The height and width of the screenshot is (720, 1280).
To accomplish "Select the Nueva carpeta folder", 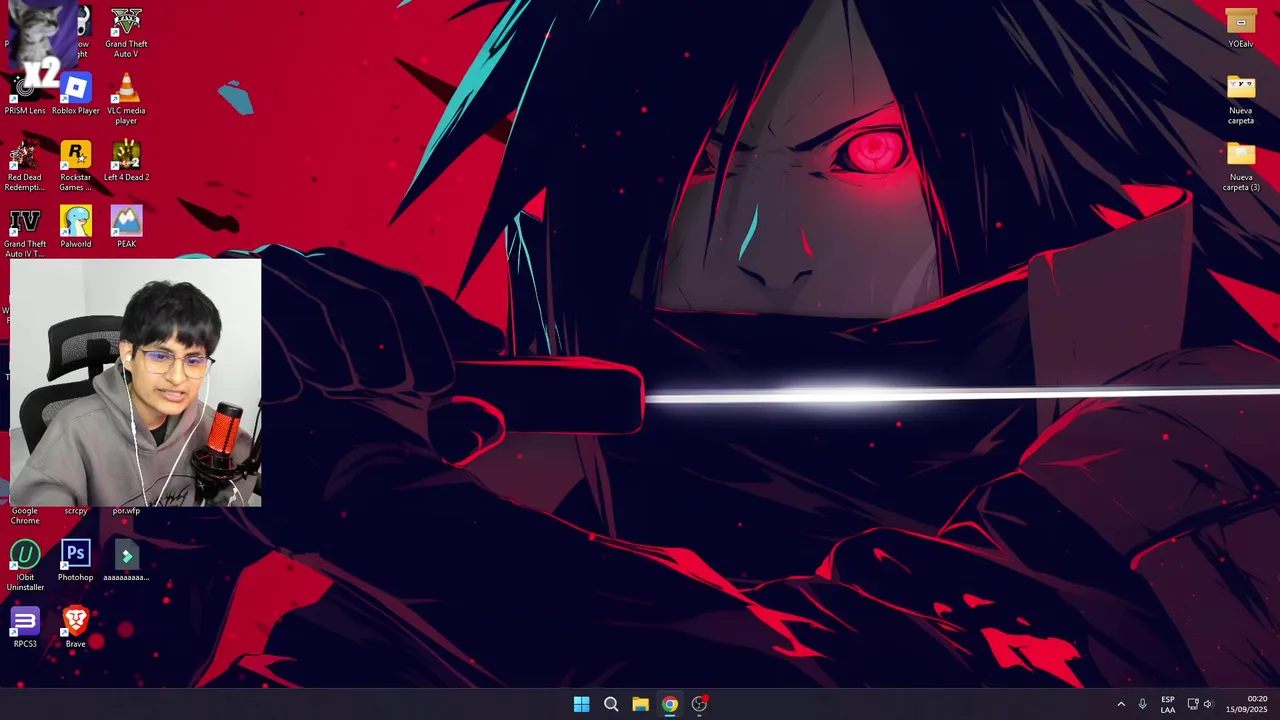I will pyautogui.click(x=1241, y=99).
